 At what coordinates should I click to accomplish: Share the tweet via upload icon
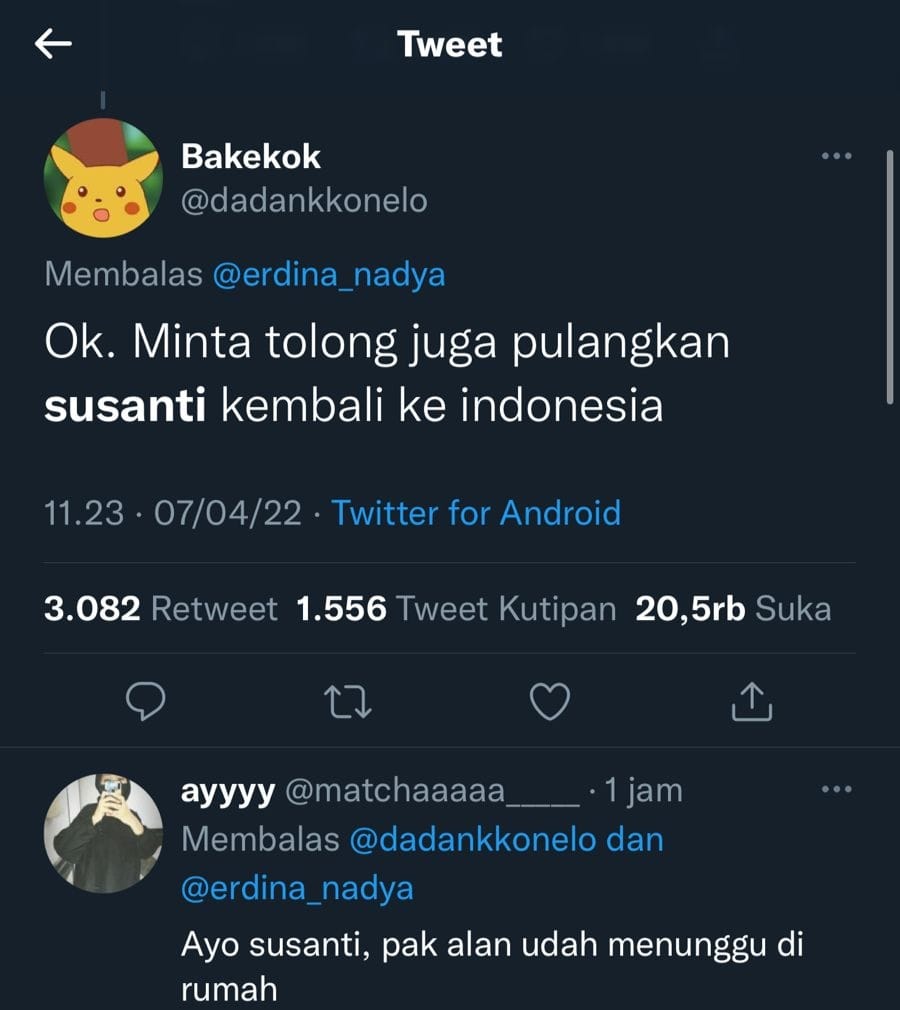(x=752, y=703)
